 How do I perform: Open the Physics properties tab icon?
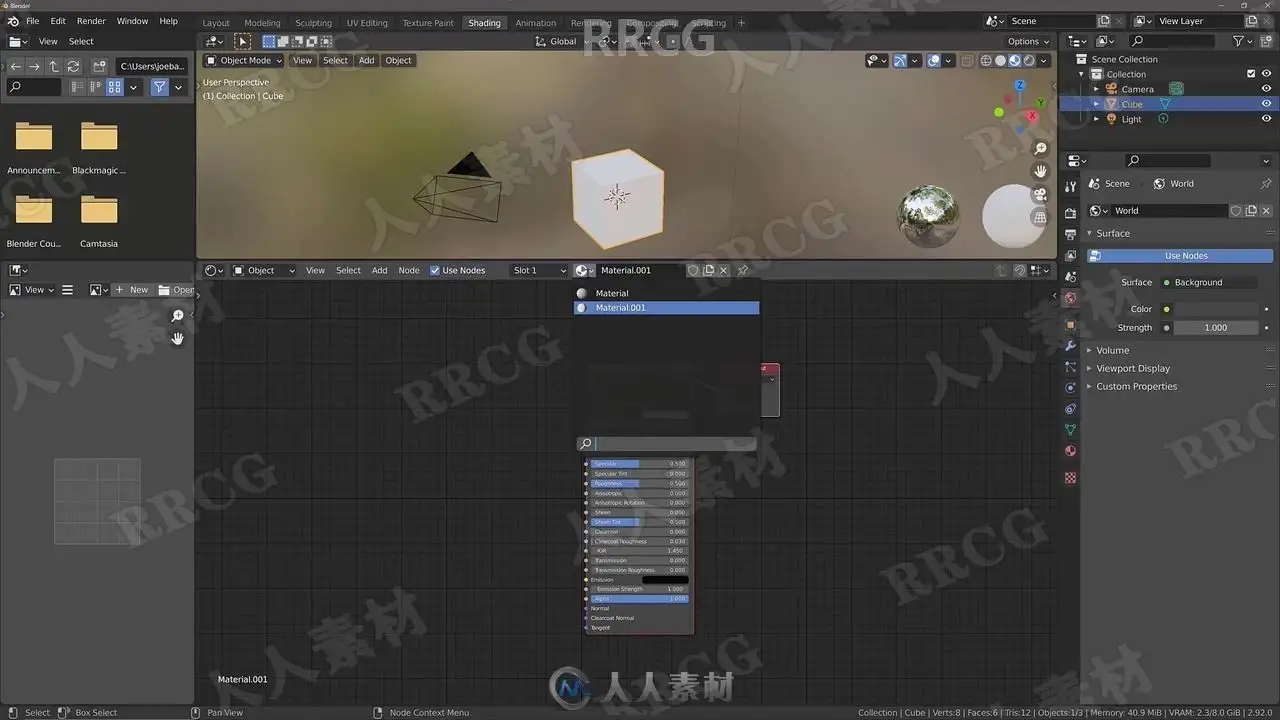1071,388
